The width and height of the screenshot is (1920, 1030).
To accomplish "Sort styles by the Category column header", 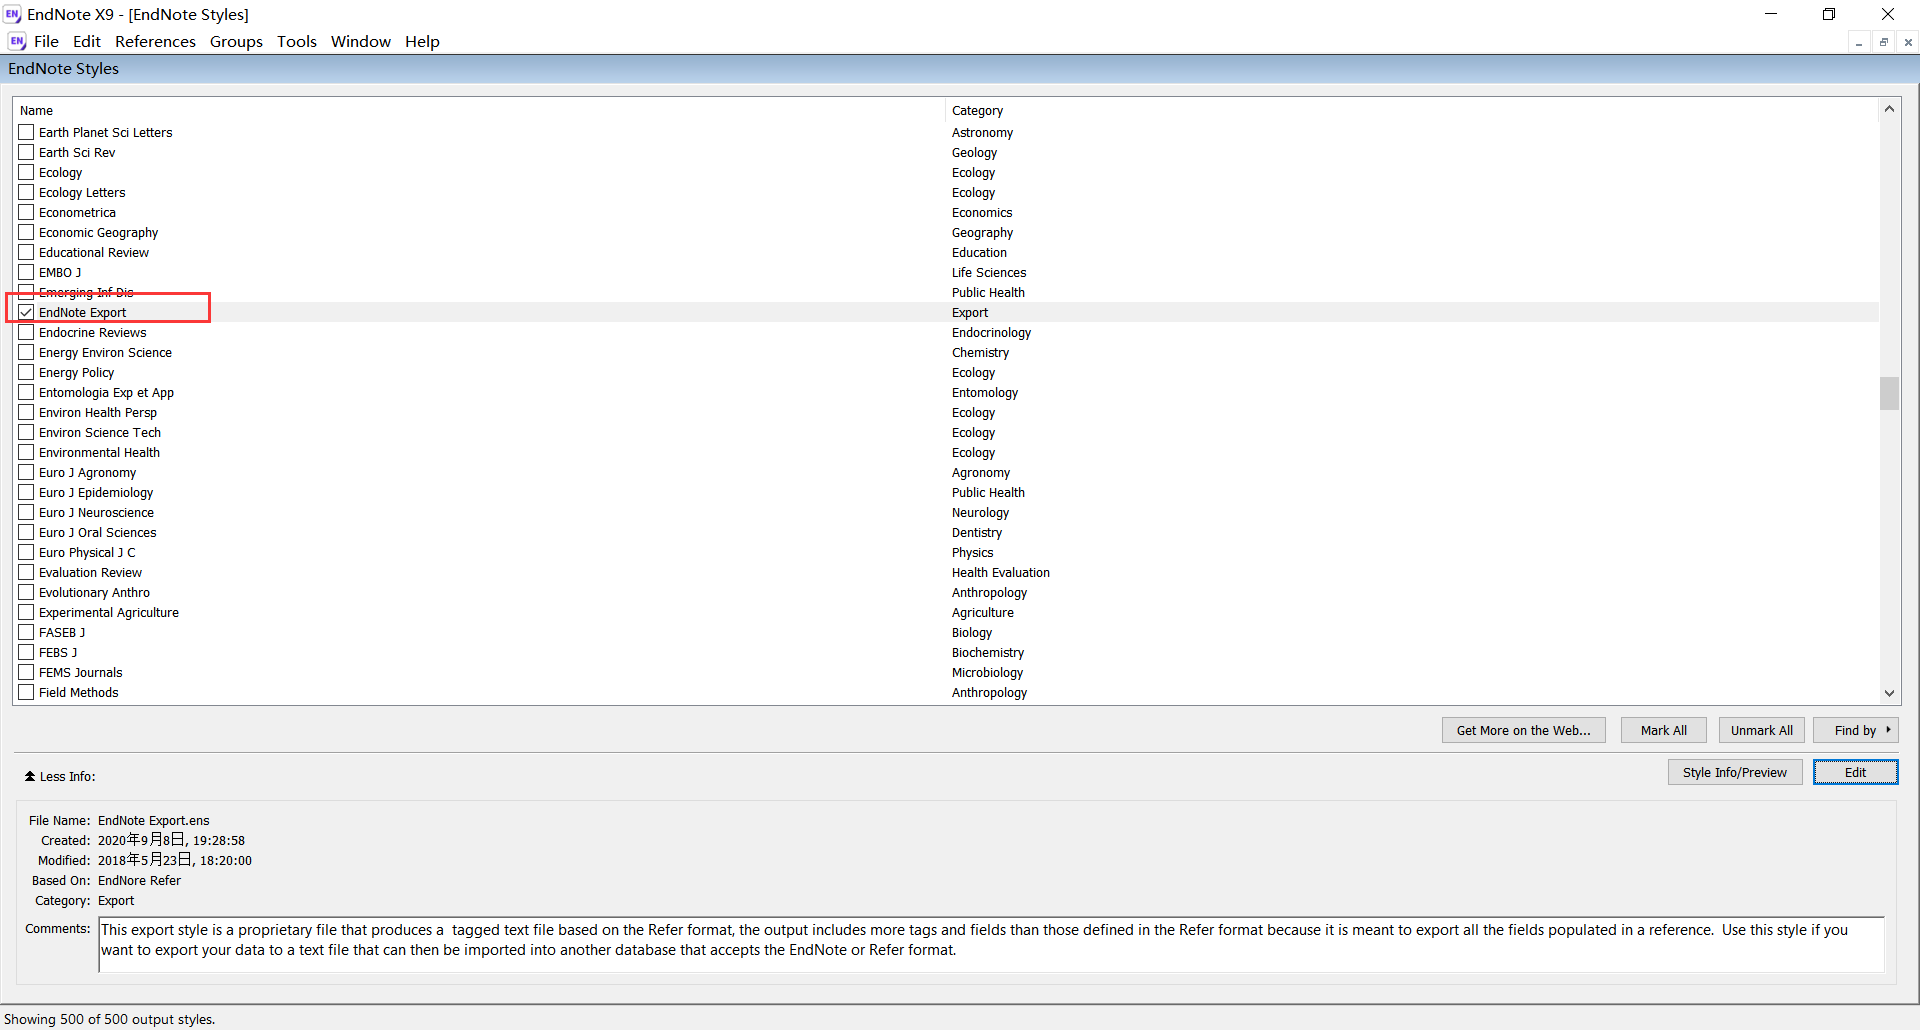I will coord(1411,110).
